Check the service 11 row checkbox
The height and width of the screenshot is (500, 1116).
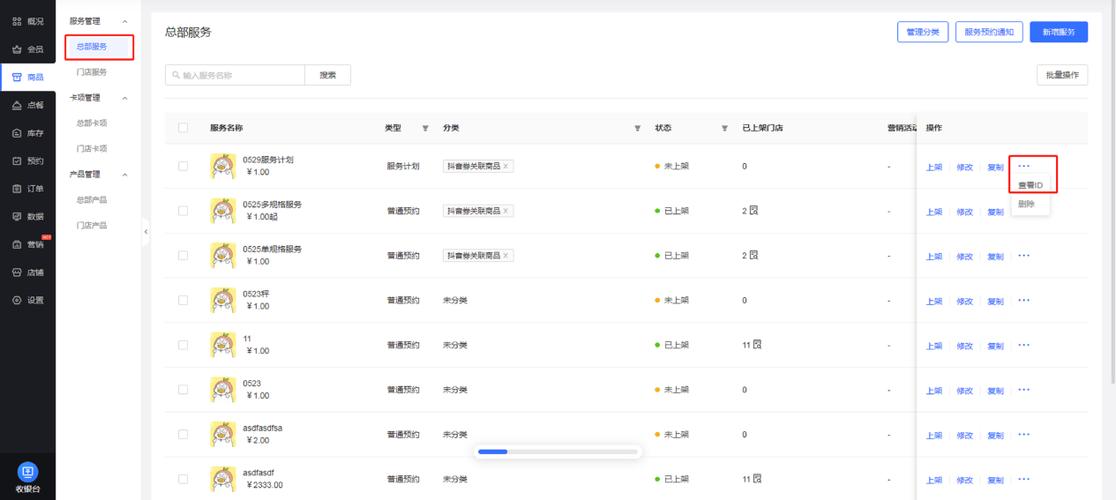[184, 345]
